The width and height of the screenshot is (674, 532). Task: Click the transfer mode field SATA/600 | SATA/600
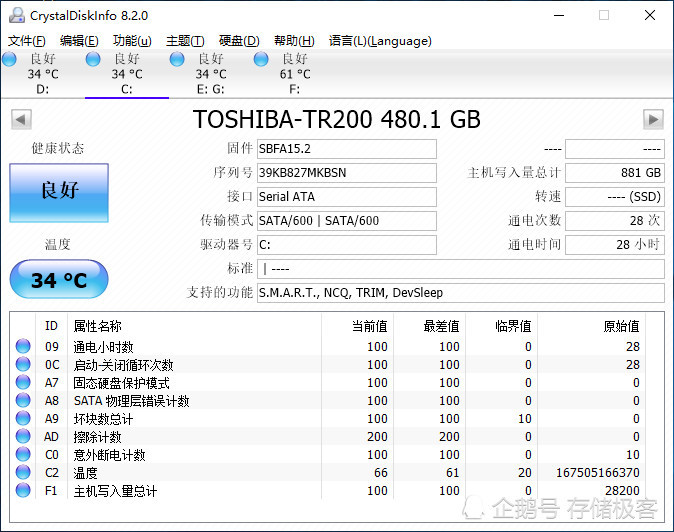(x=347, y=221)
